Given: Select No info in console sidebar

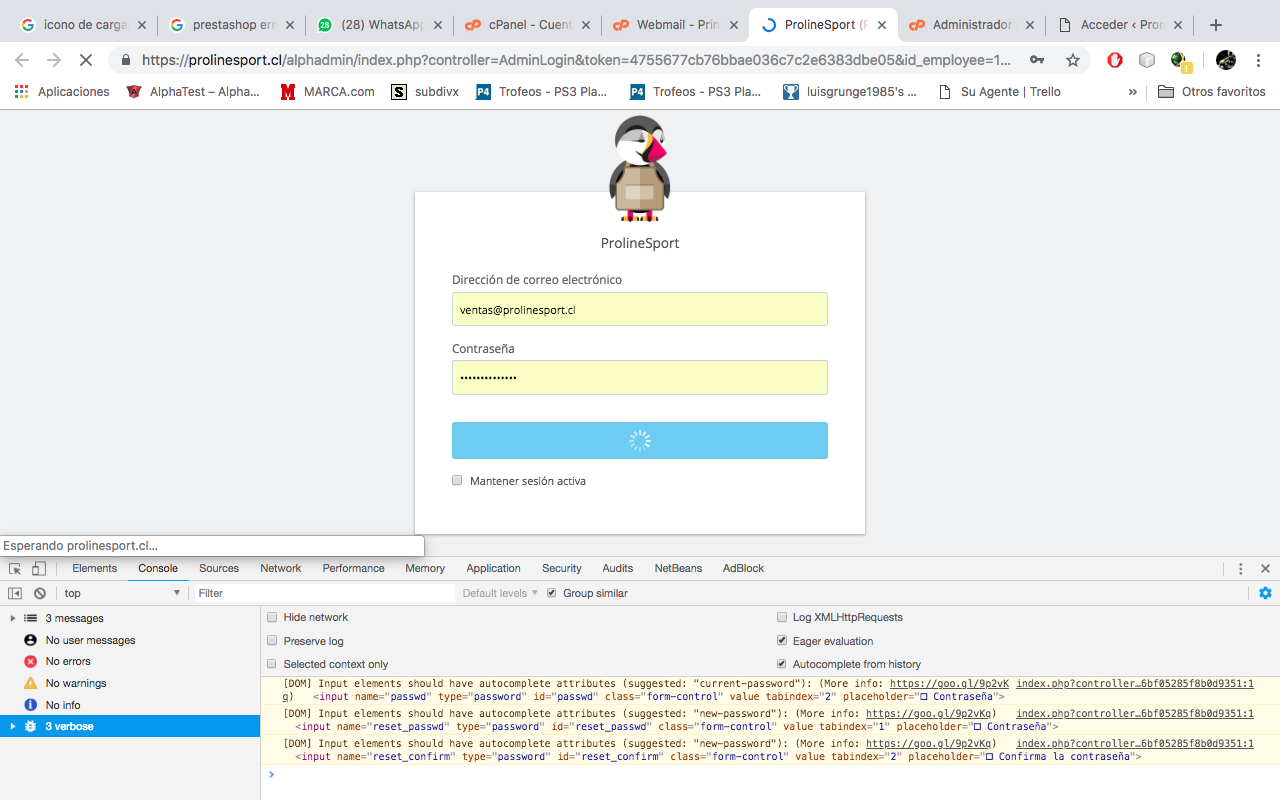Looking at the screenshot, I should [130, 705].
